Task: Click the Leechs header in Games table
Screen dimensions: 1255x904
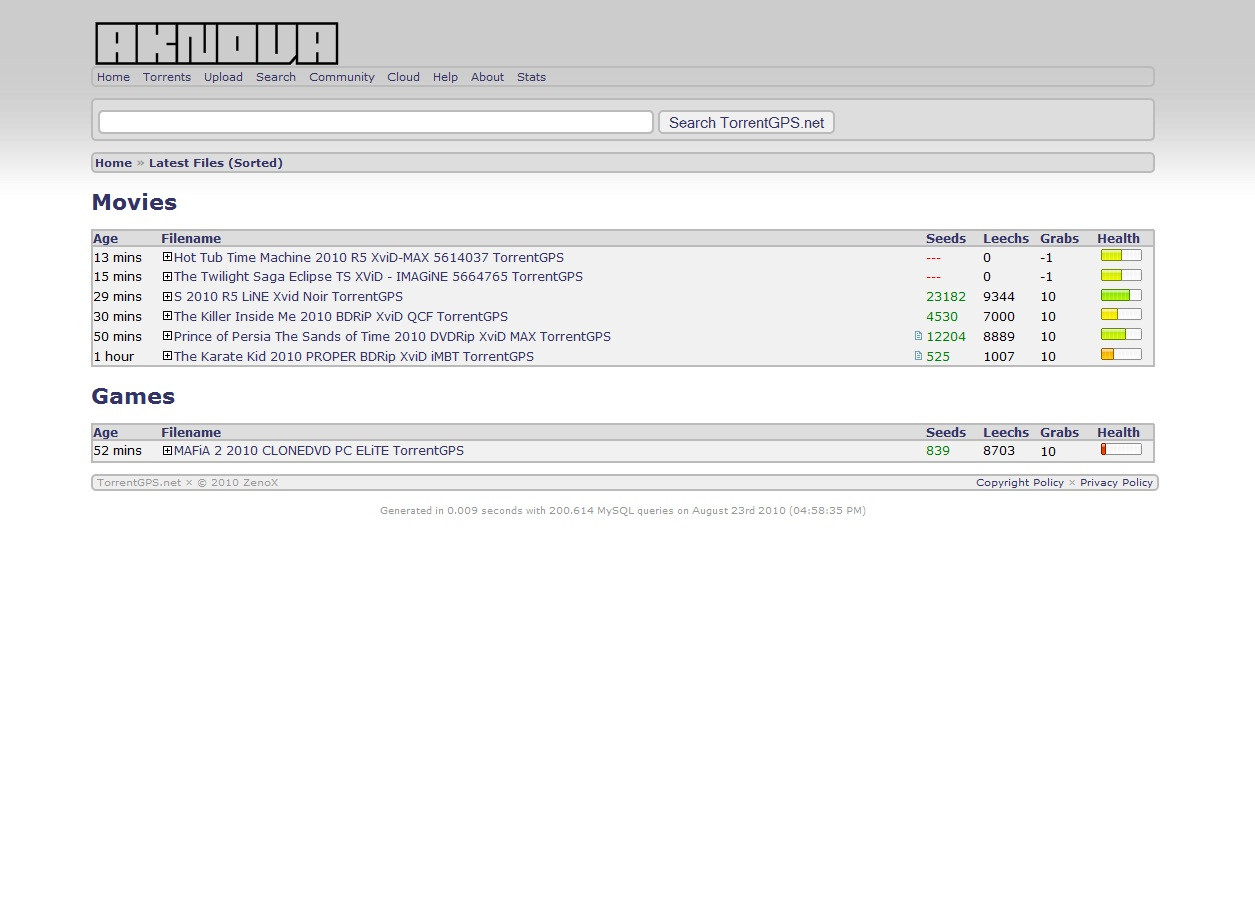Action: 1006,432
